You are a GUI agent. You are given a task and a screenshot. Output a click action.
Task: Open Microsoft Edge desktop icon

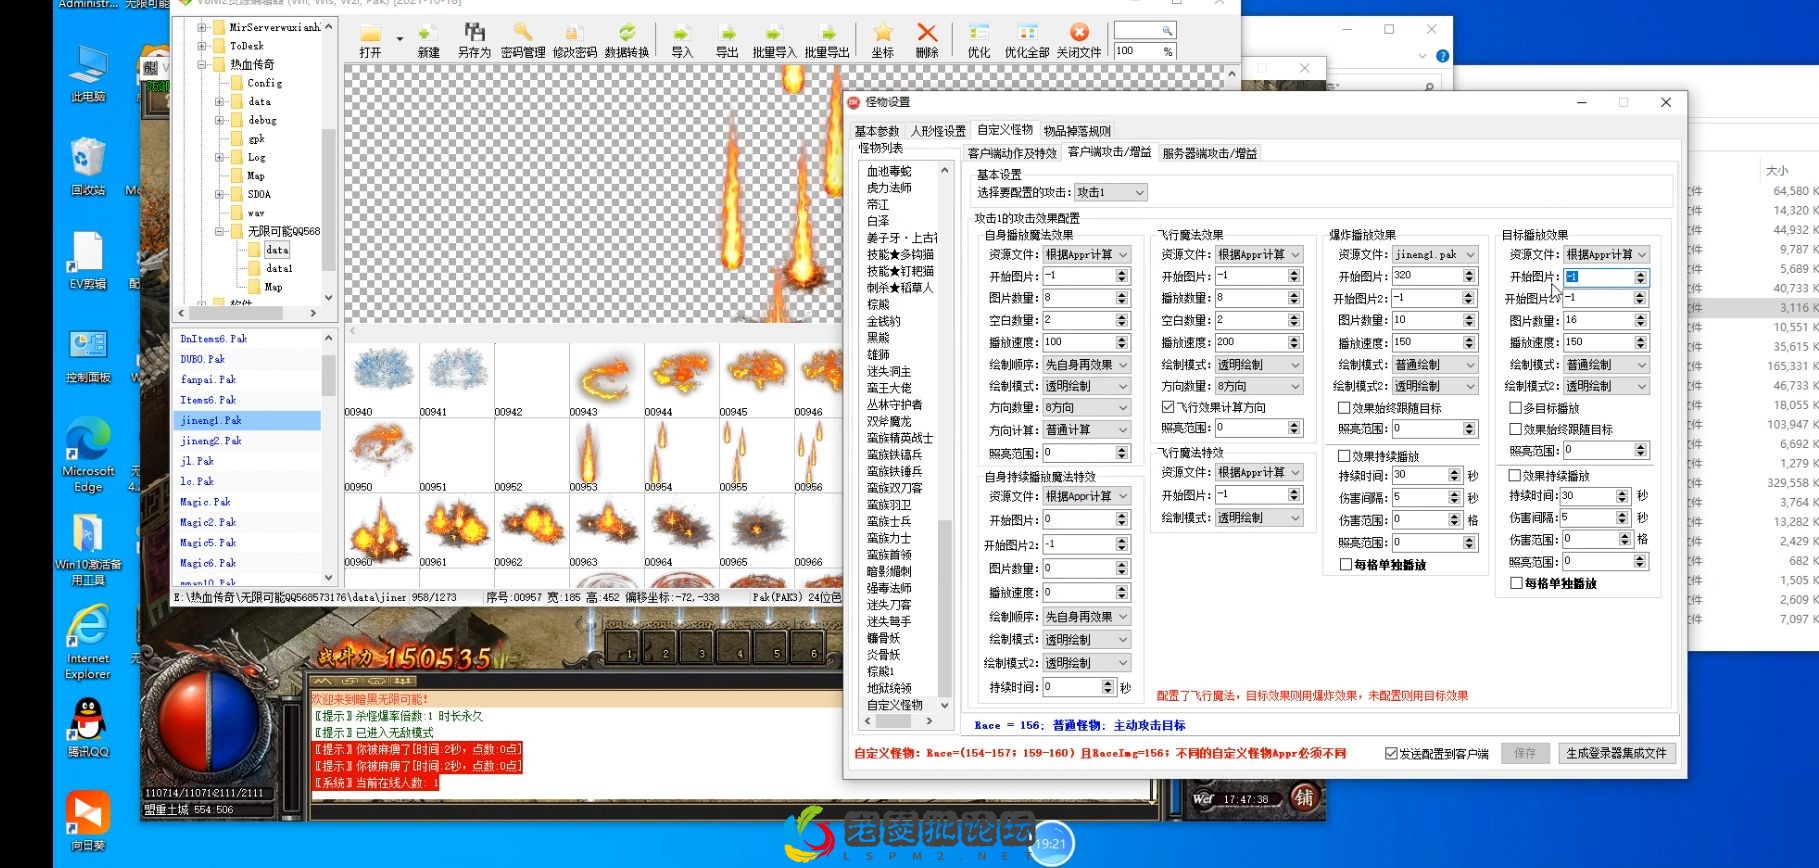point(88,456)
